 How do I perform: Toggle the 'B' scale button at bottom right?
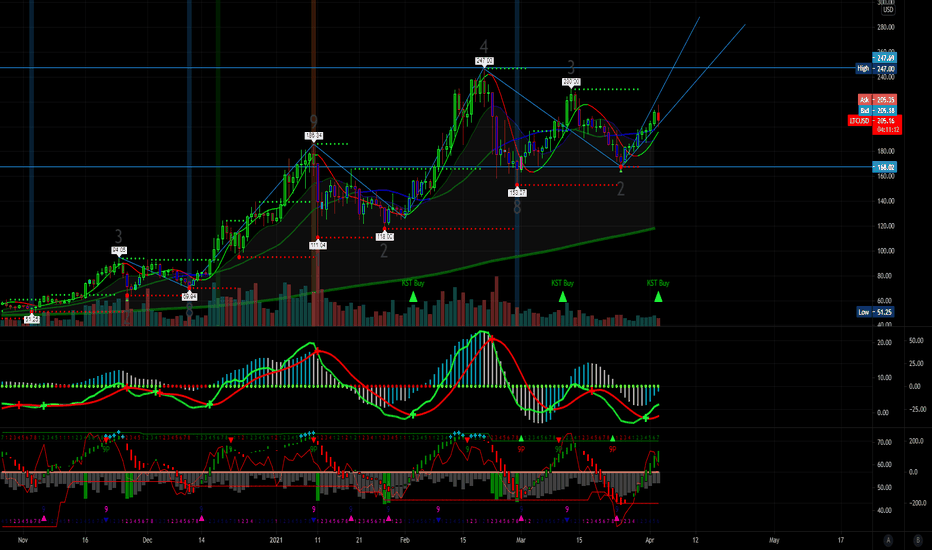[x=917, y=540]
